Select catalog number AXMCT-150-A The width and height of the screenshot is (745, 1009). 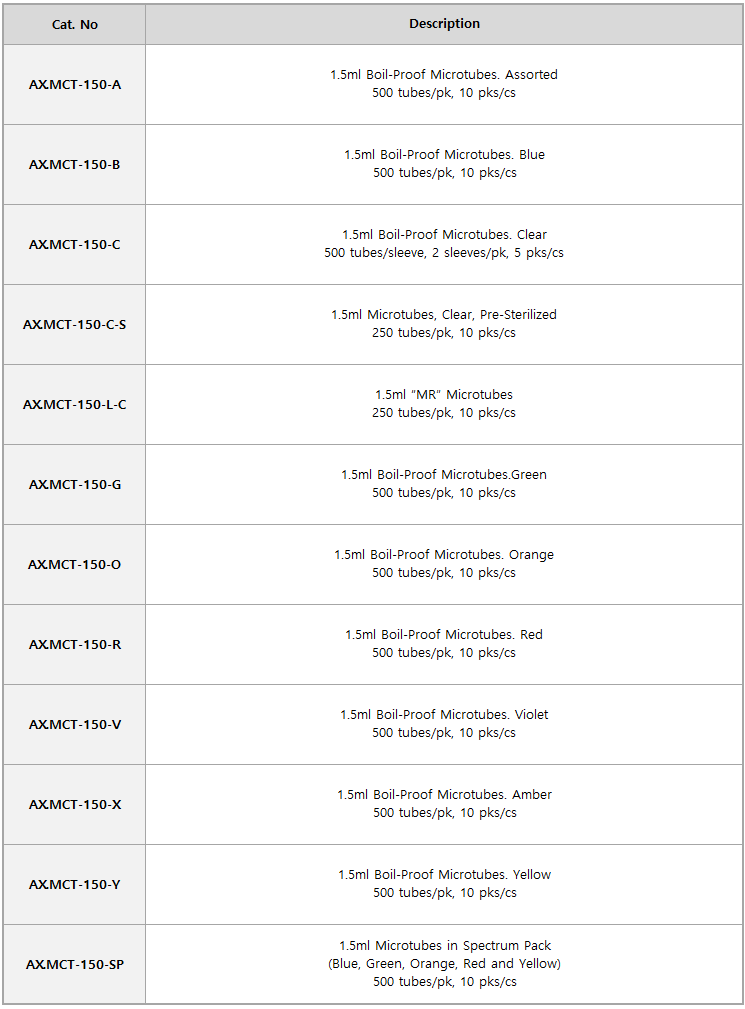point(75,84)
